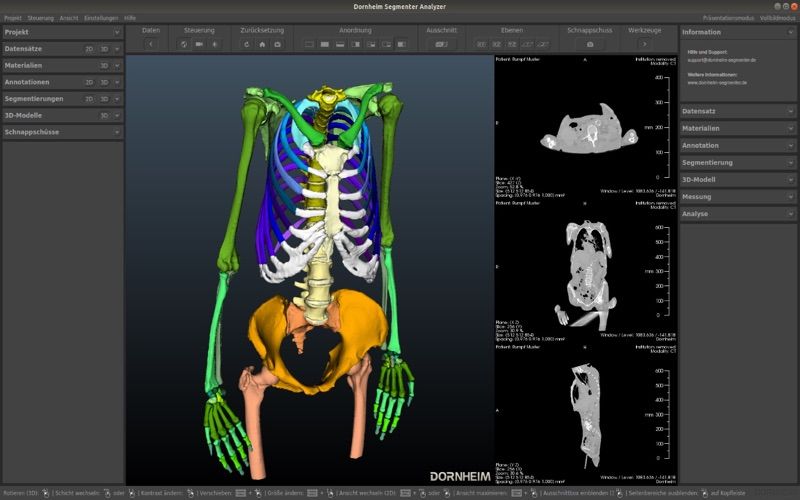Click the Ausschnitt clipping icon
The height and width of the screenshot is (500, 800).
(x=441, y=44)
